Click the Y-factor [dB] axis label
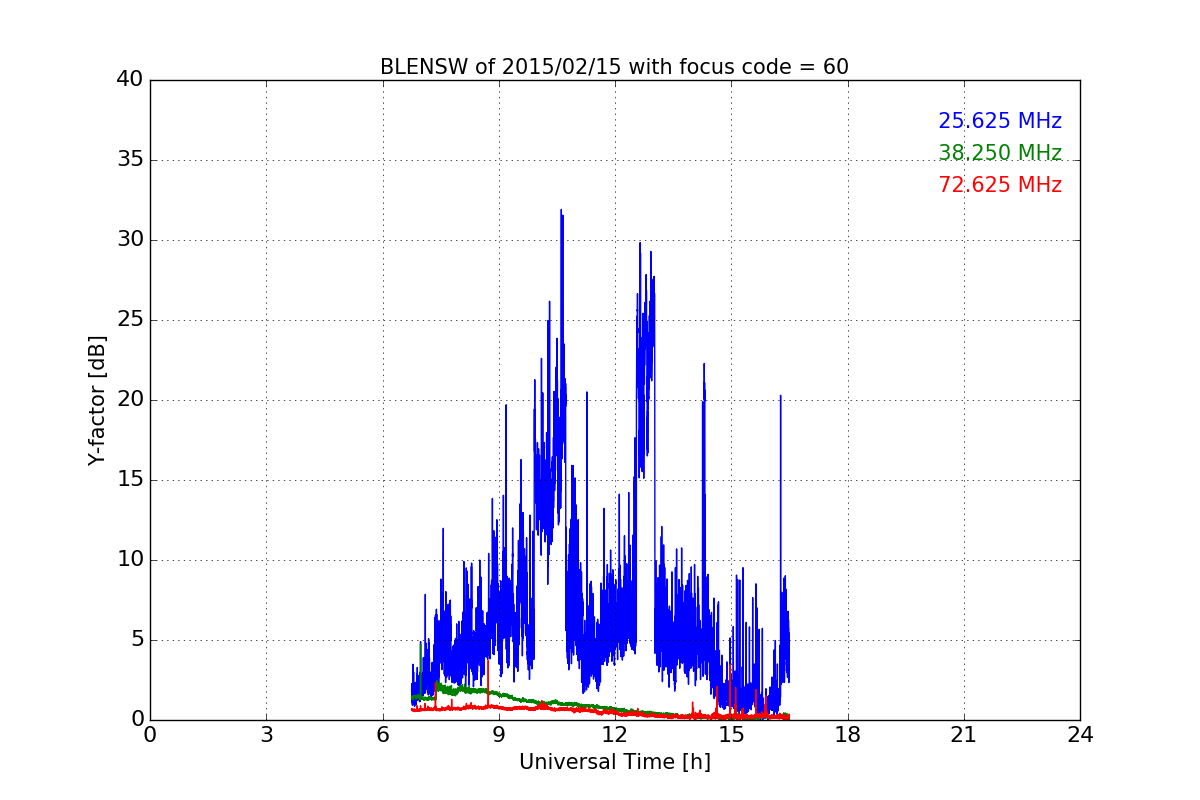The height and width of the screenshot is (800, 1200). click(97, 400)
